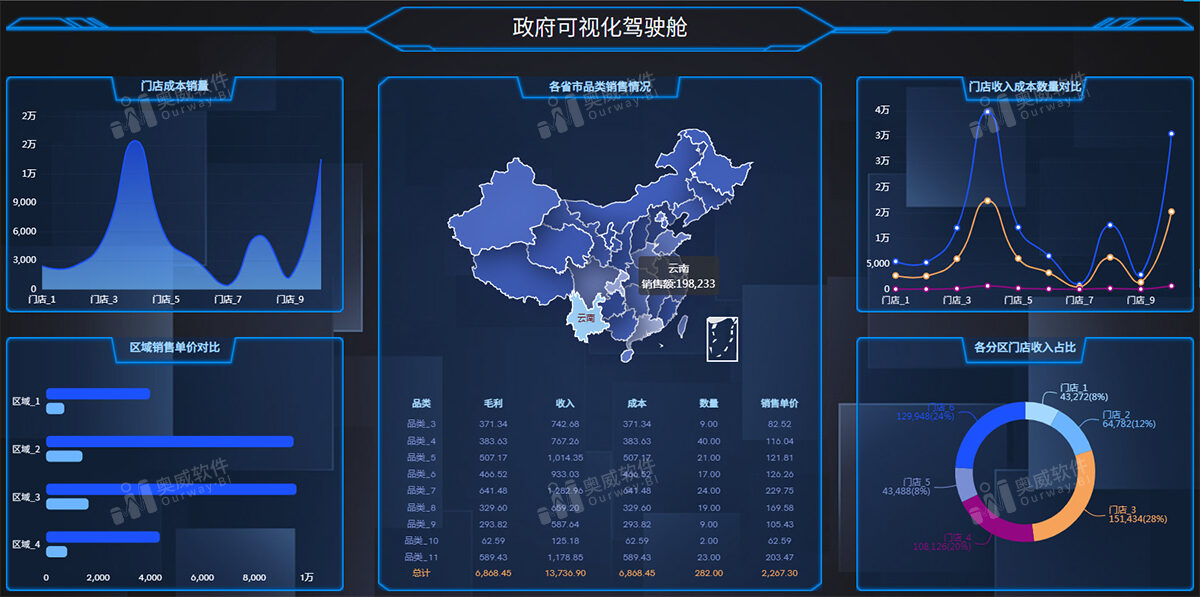Select the 区域_3 dark blue bar
This screenshot has width=1200, height=597.
pyautogui.click(x=171, y=489)
